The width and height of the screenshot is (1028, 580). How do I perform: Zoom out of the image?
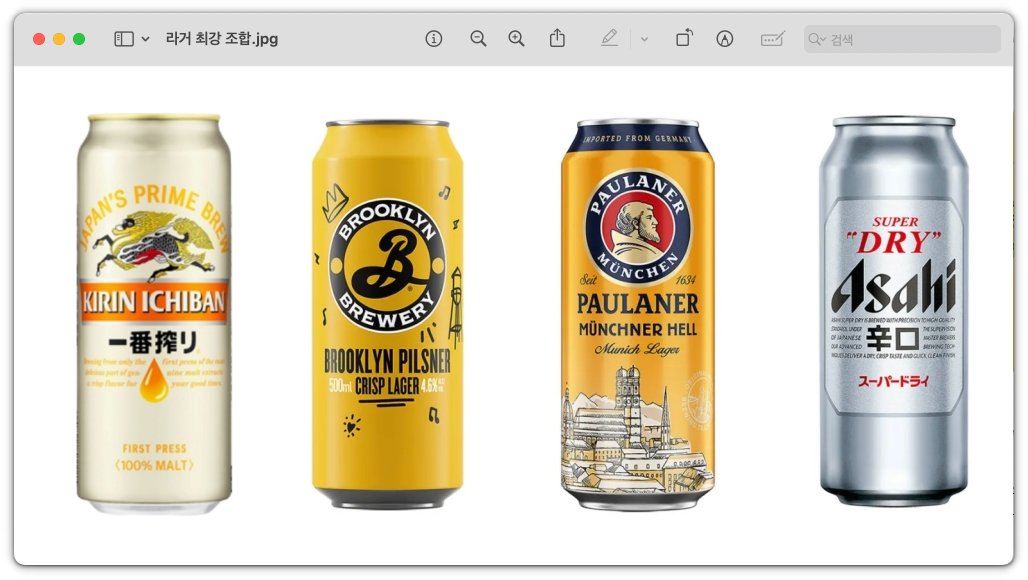coord(478,39)
